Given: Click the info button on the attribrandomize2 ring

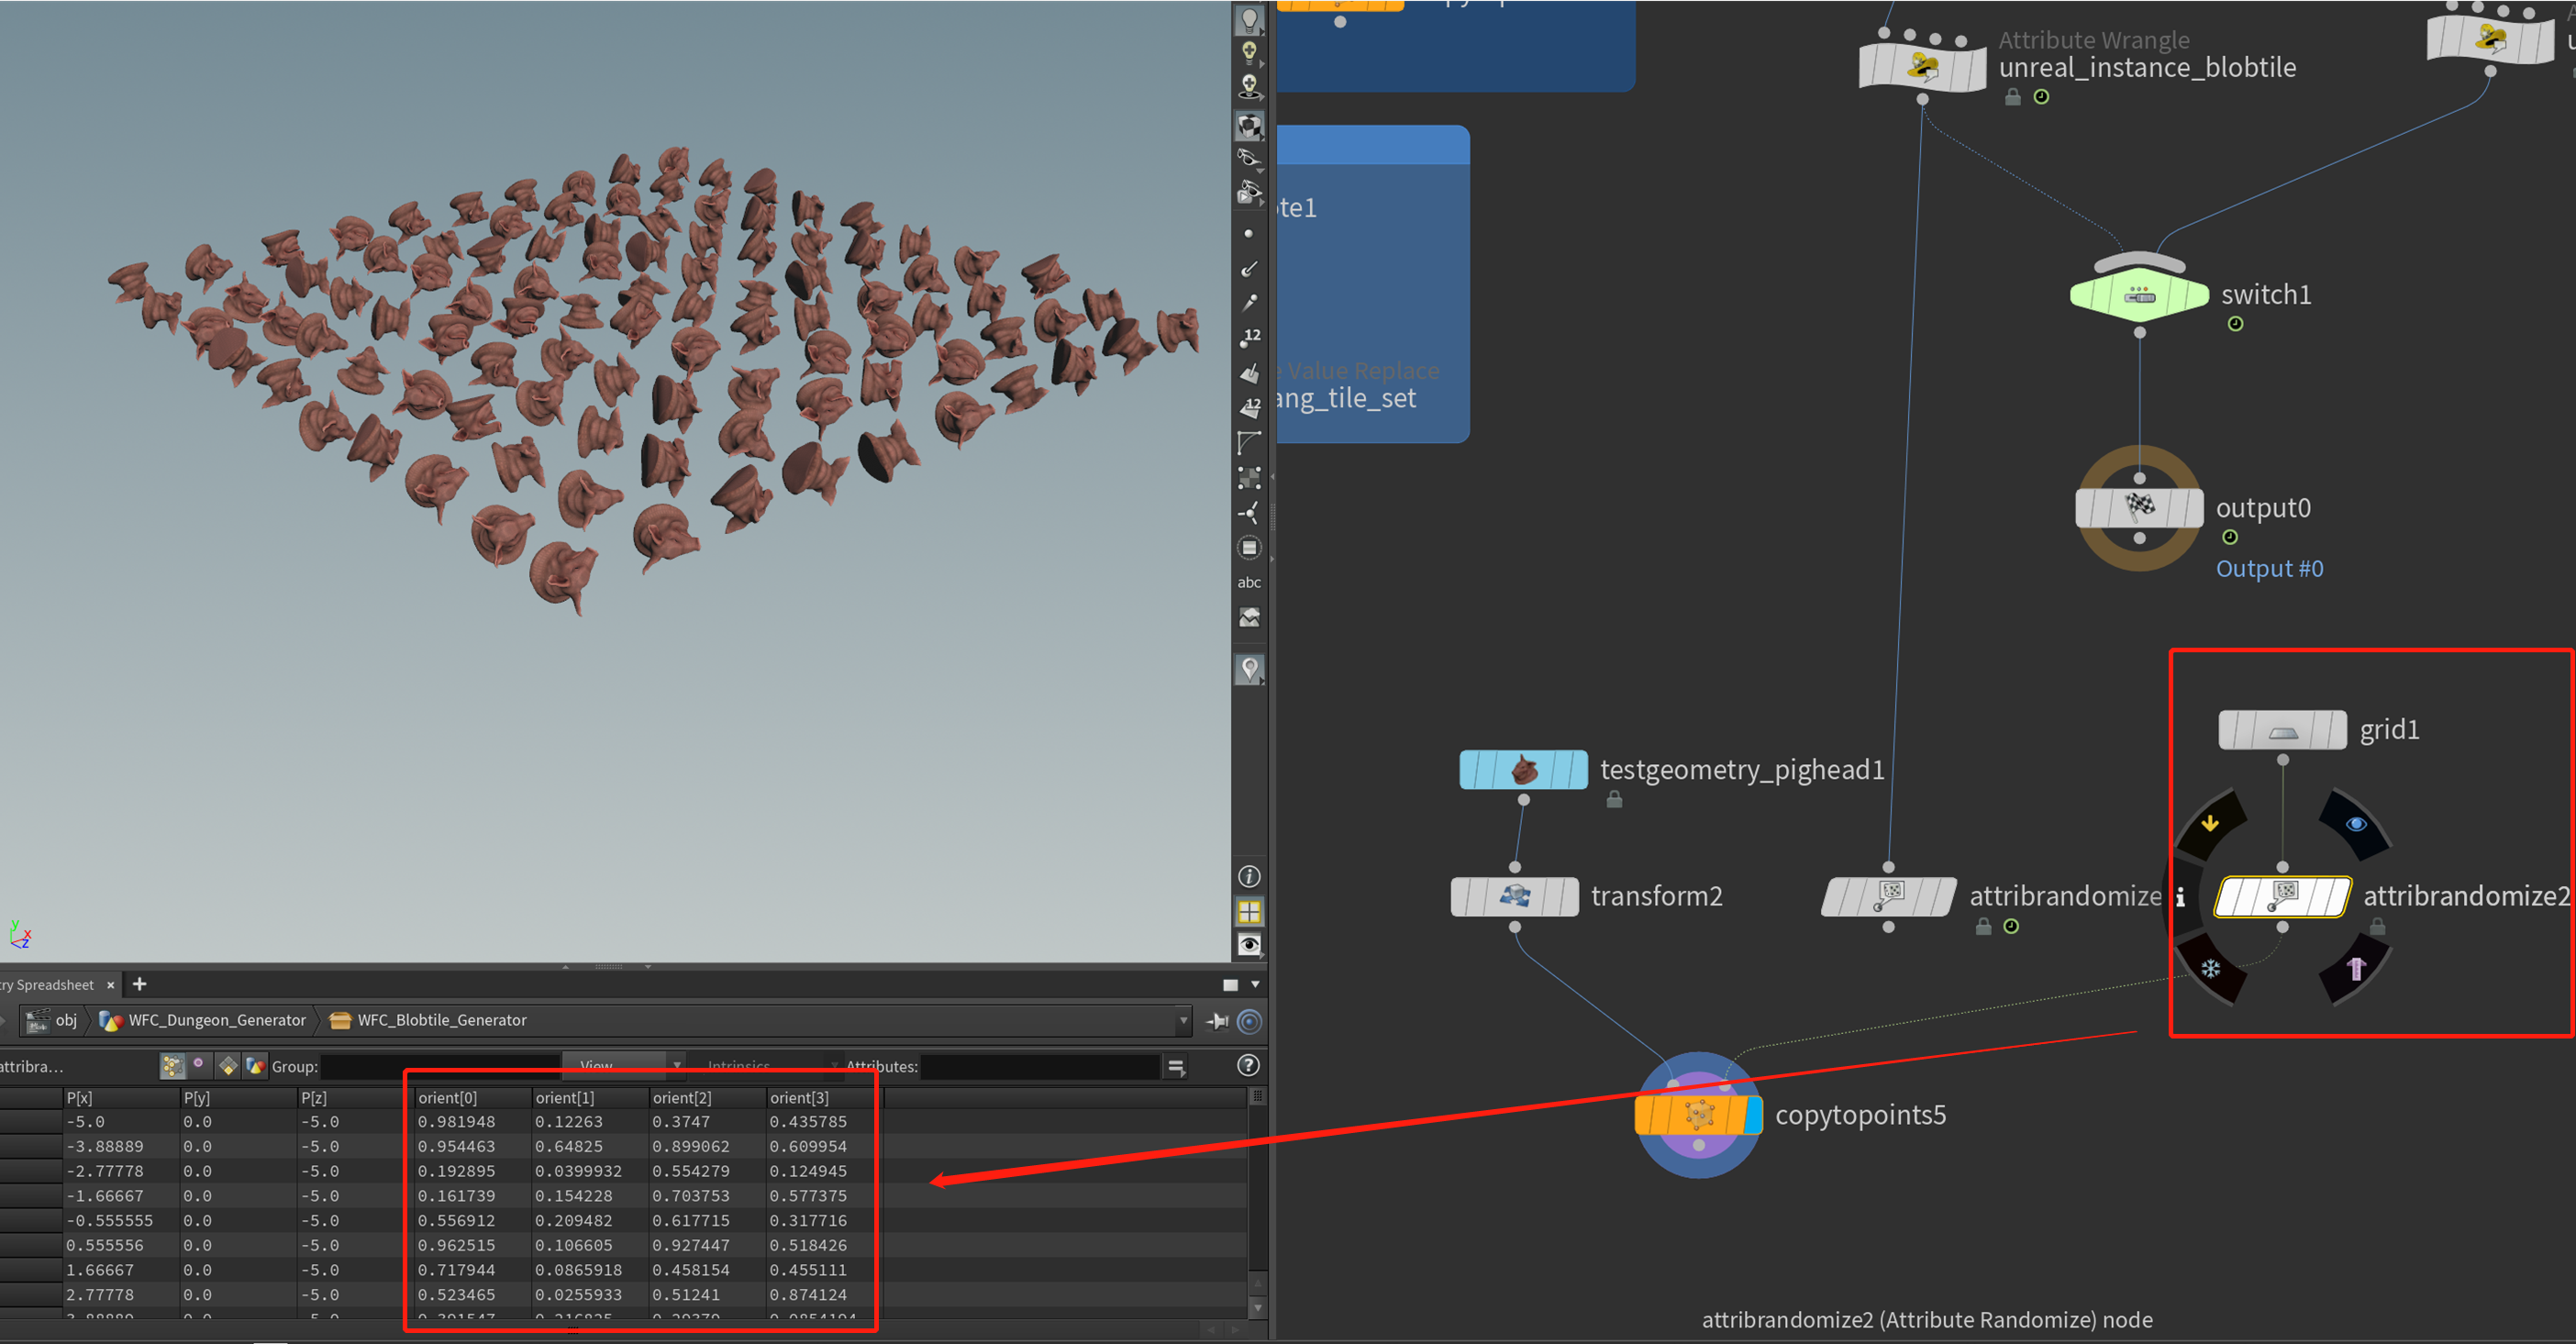Looking at the screenshot, I should (2181, 897).
